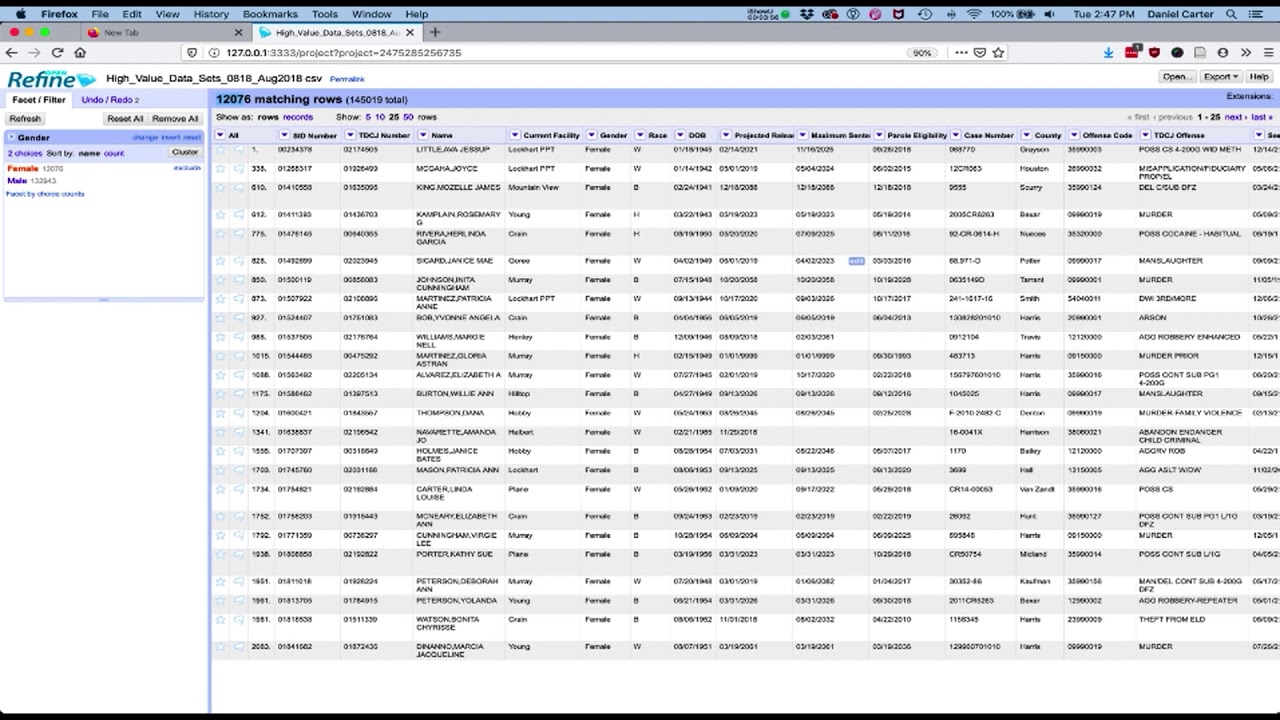Click the Reset All button
Image resolution: width=1280 pixels, height=720 pixels.
coord(125,119)
